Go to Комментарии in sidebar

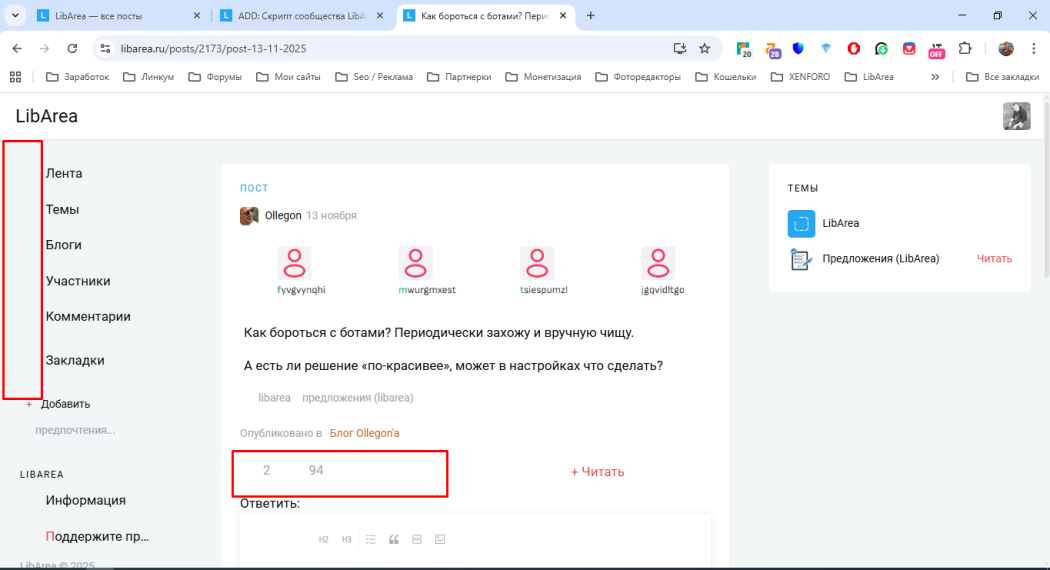[x=88, y=317]
